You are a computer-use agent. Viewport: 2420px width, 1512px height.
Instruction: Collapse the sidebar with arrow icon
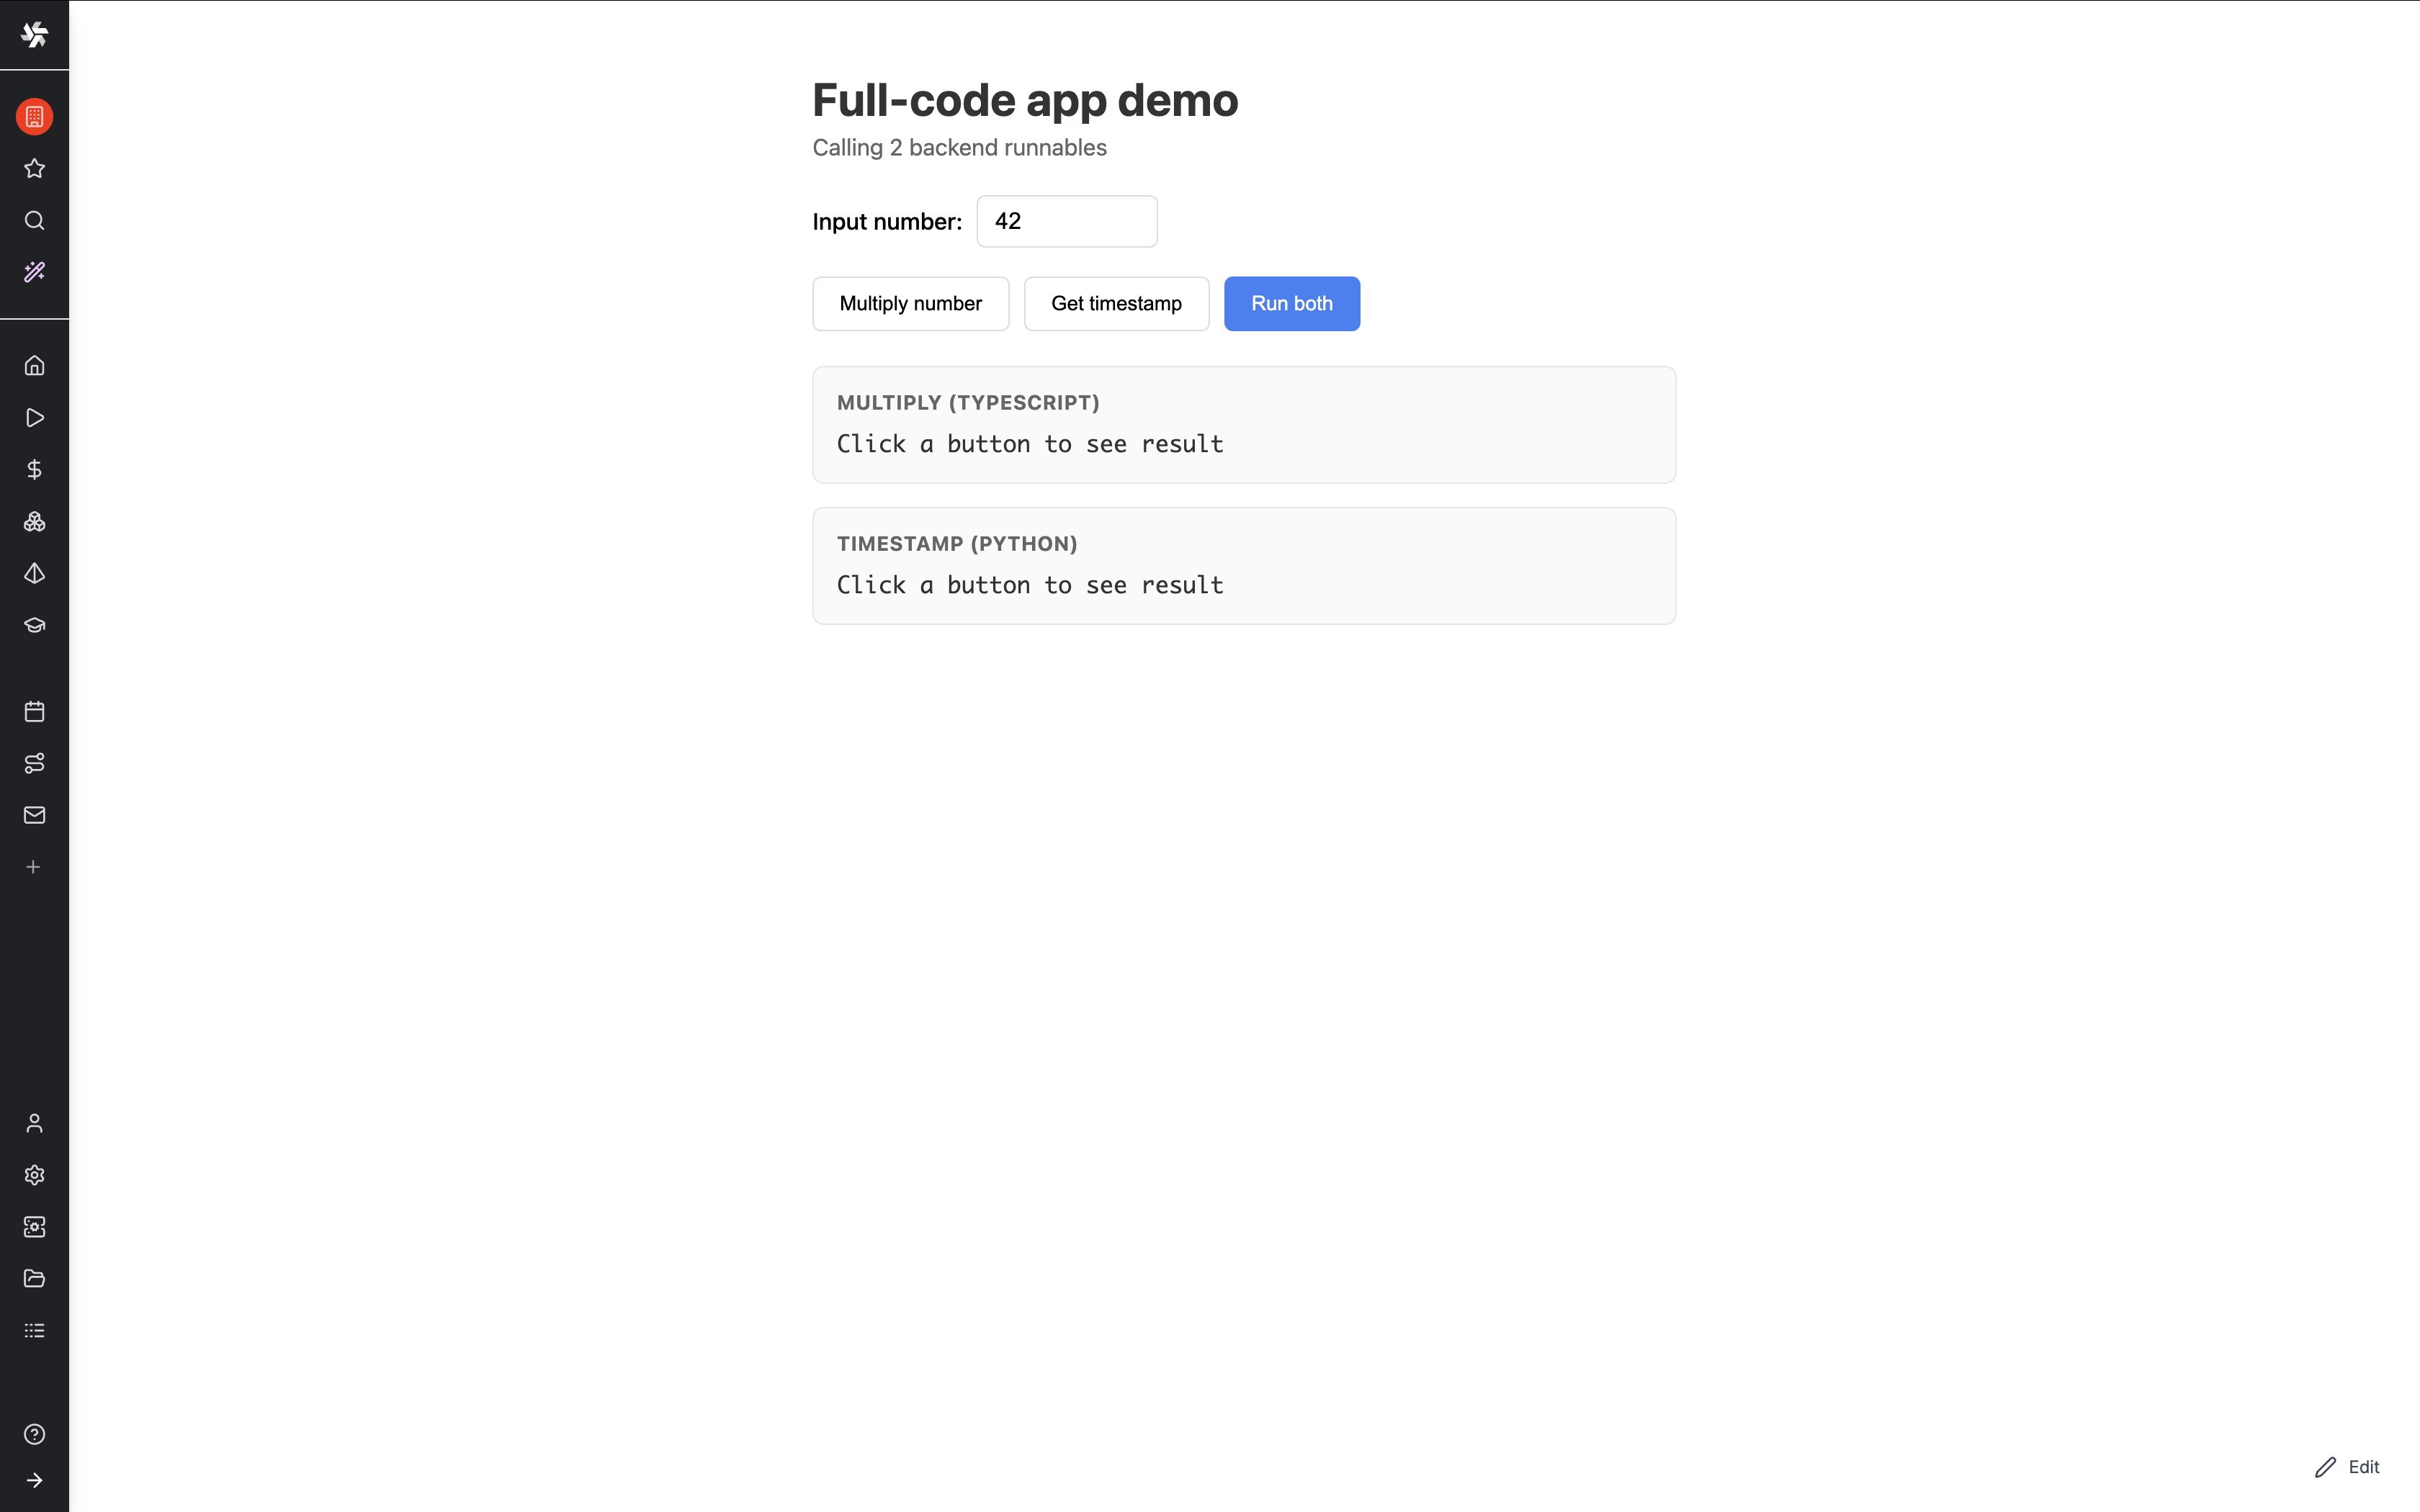pyautogui.click(x=35, y=1481)
